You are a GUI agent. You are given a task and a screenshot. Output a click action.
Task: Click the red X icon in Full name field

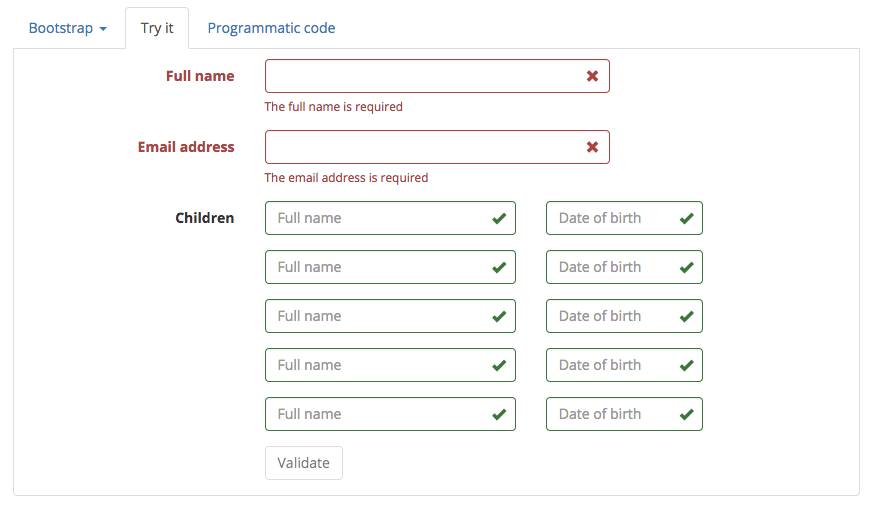pyautogui.click(x=592, y=76)
